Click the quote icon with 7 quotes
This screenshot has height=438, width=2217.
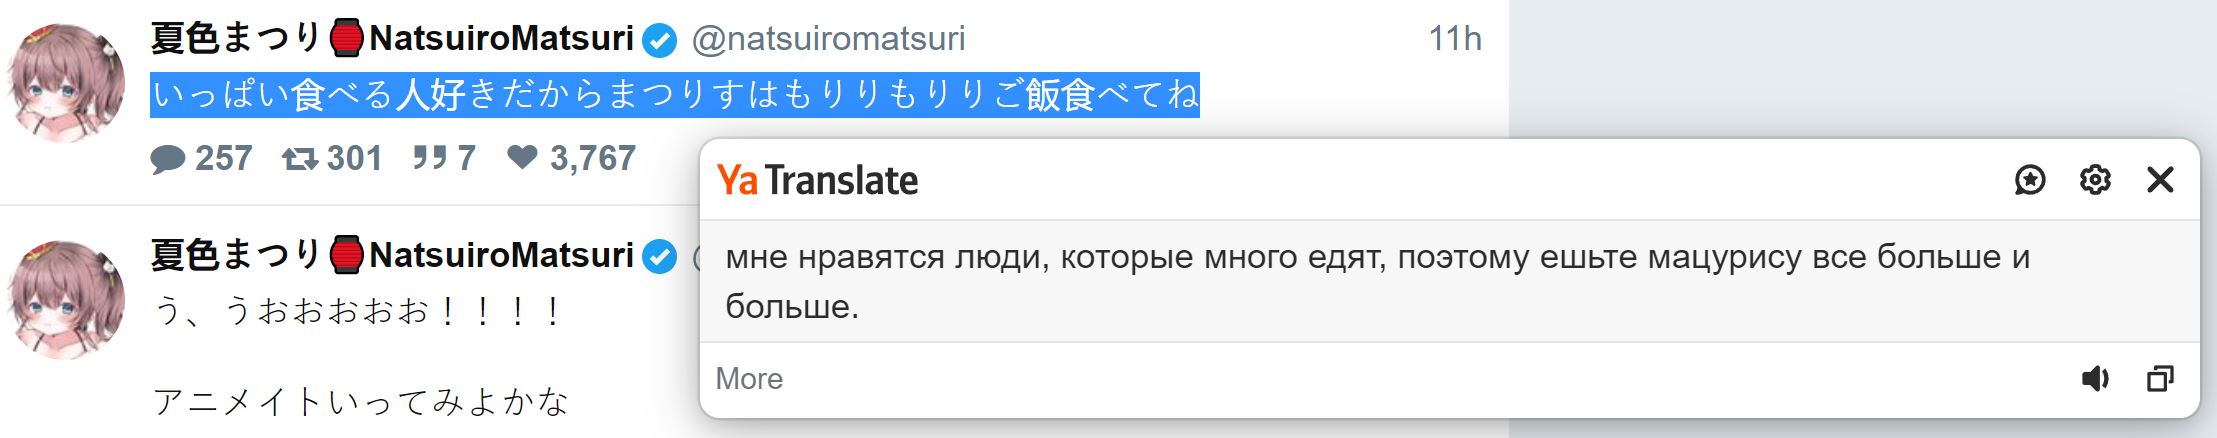tap(429, 158)
